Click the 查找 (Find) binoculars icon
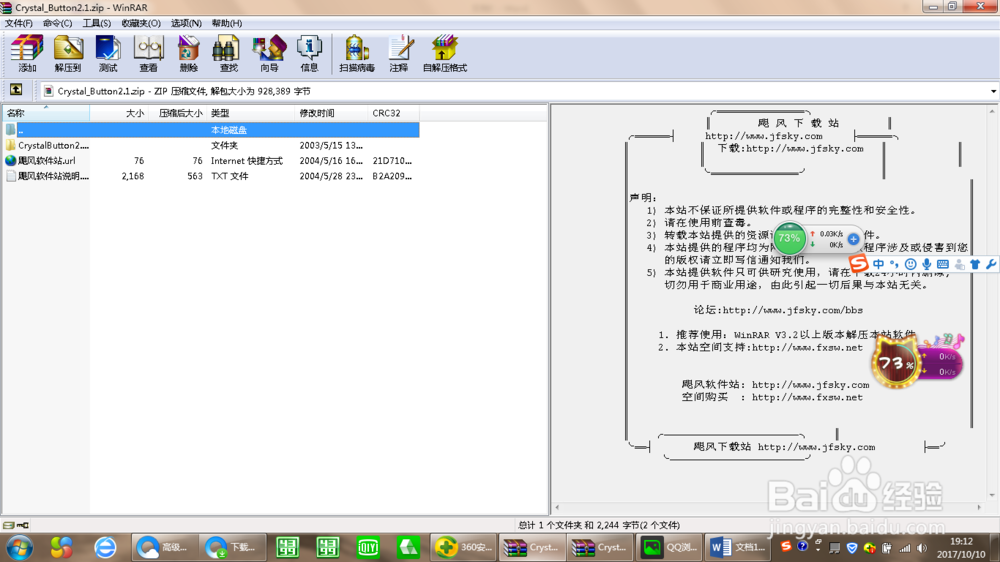 [228, 54]
